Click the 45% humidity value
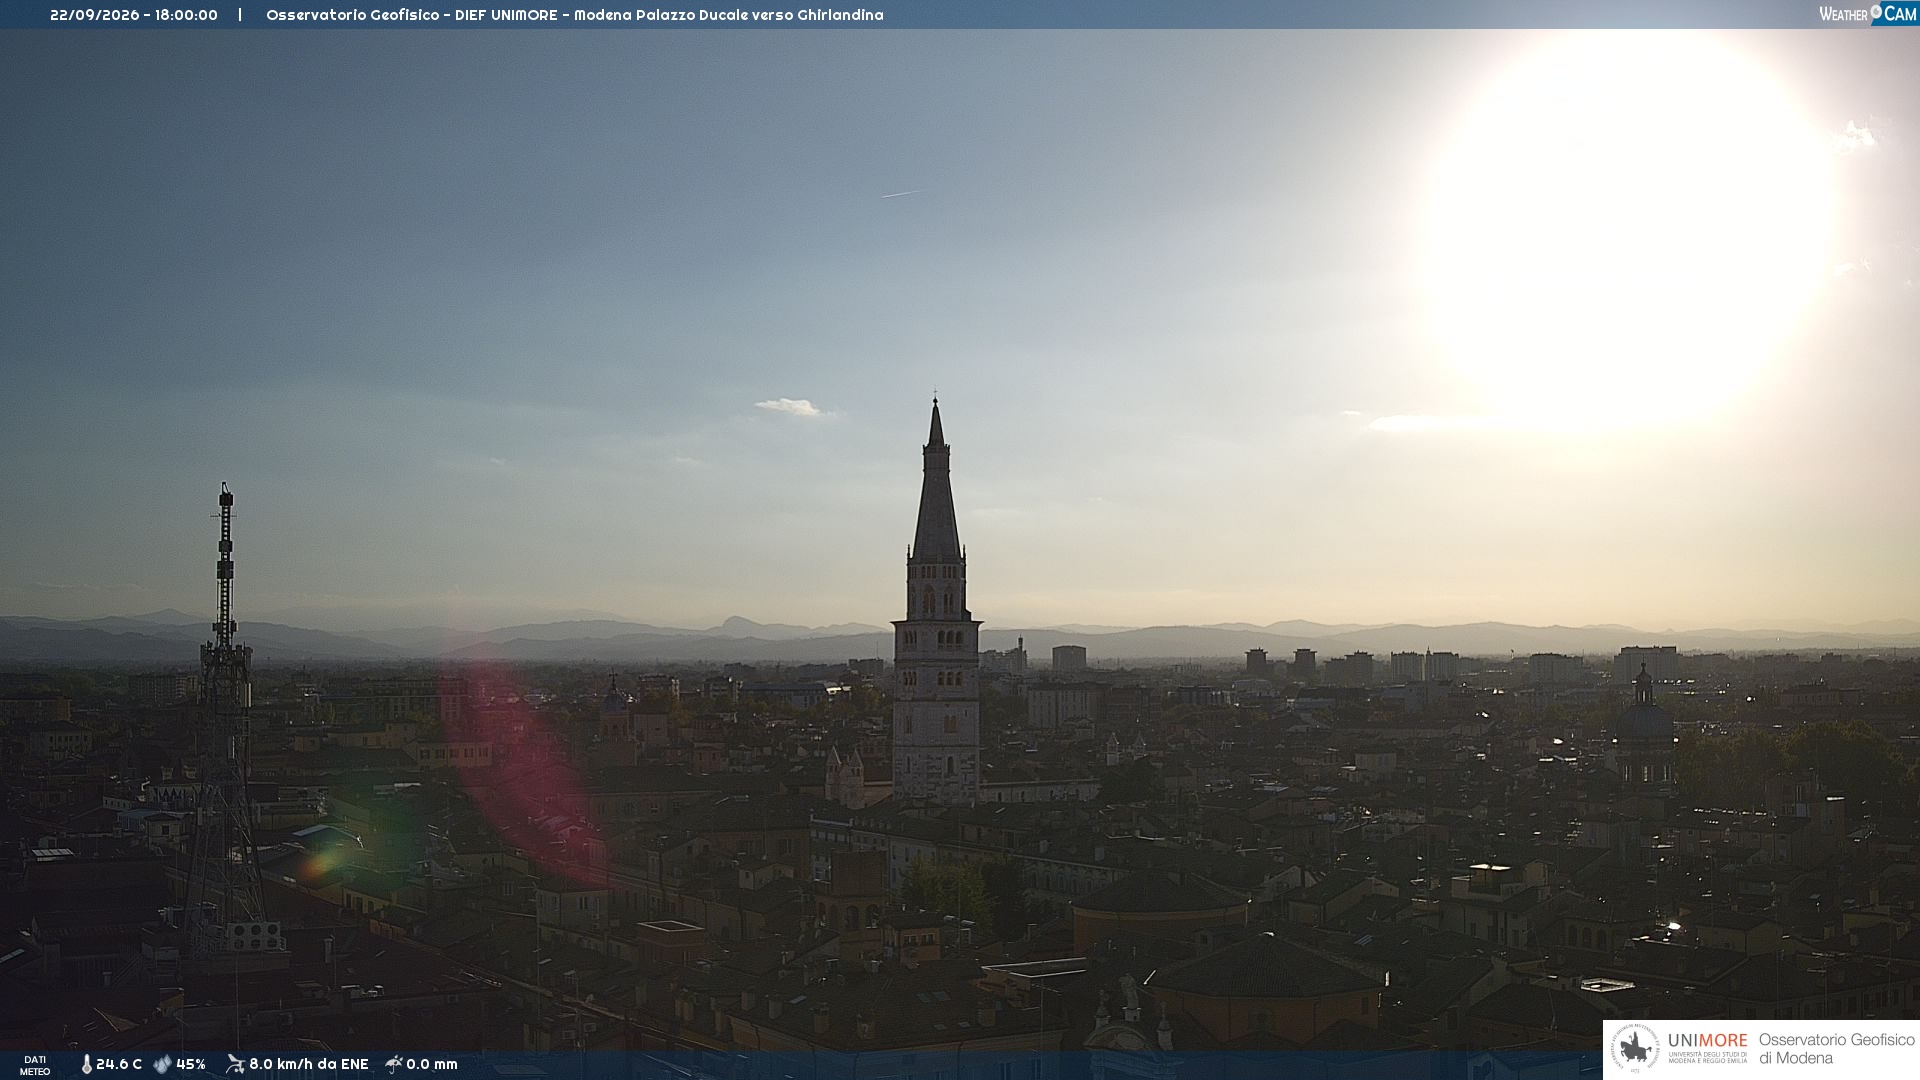Screen dimensions: 1920x1080 tap(191, 1064)
